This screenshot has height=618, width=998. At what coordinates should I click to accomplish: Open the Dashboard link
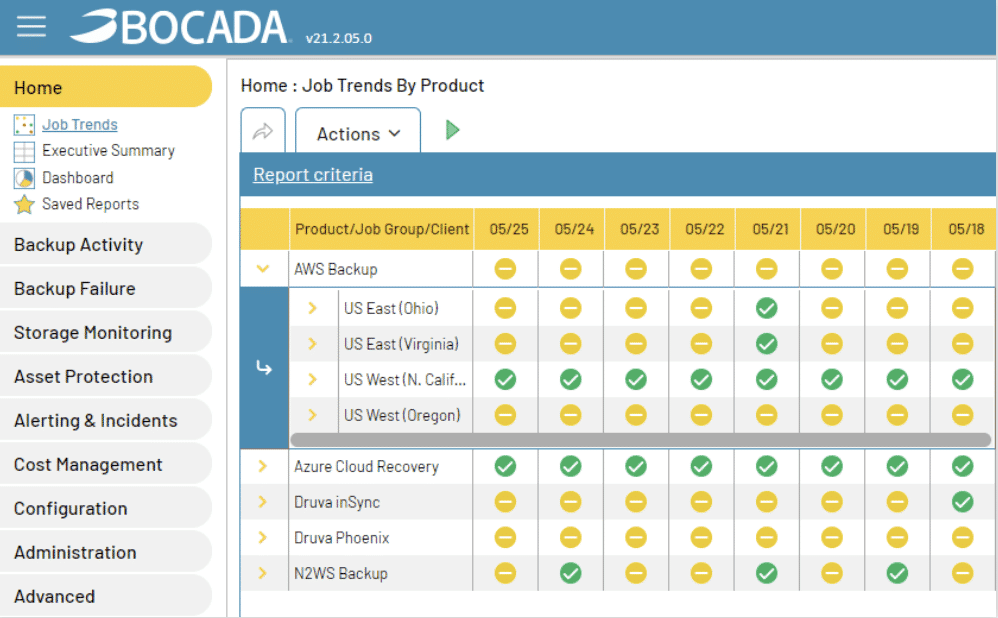78,178
